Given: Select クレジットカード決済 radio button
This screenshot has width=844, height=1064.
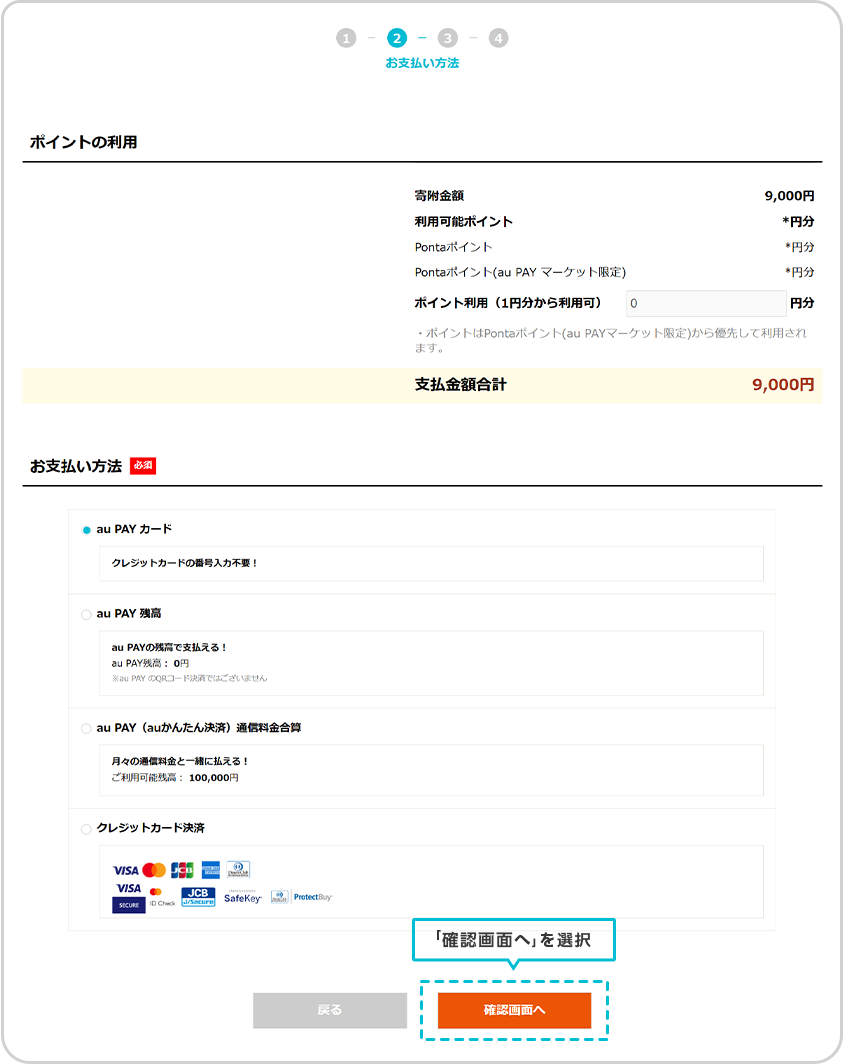Looking at the screenshot, I should point(86,829).
